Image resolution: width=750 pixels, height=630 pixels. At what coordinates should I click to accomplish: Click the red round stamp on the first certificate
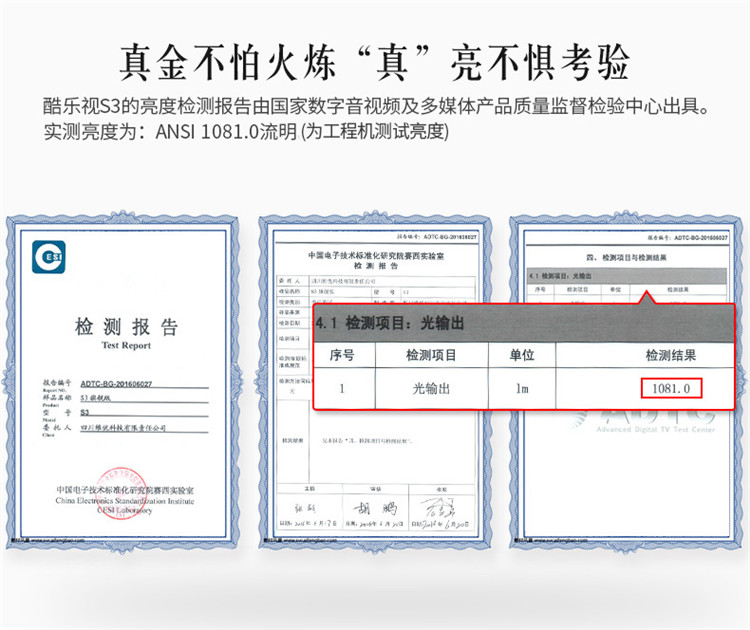(121, 493)
